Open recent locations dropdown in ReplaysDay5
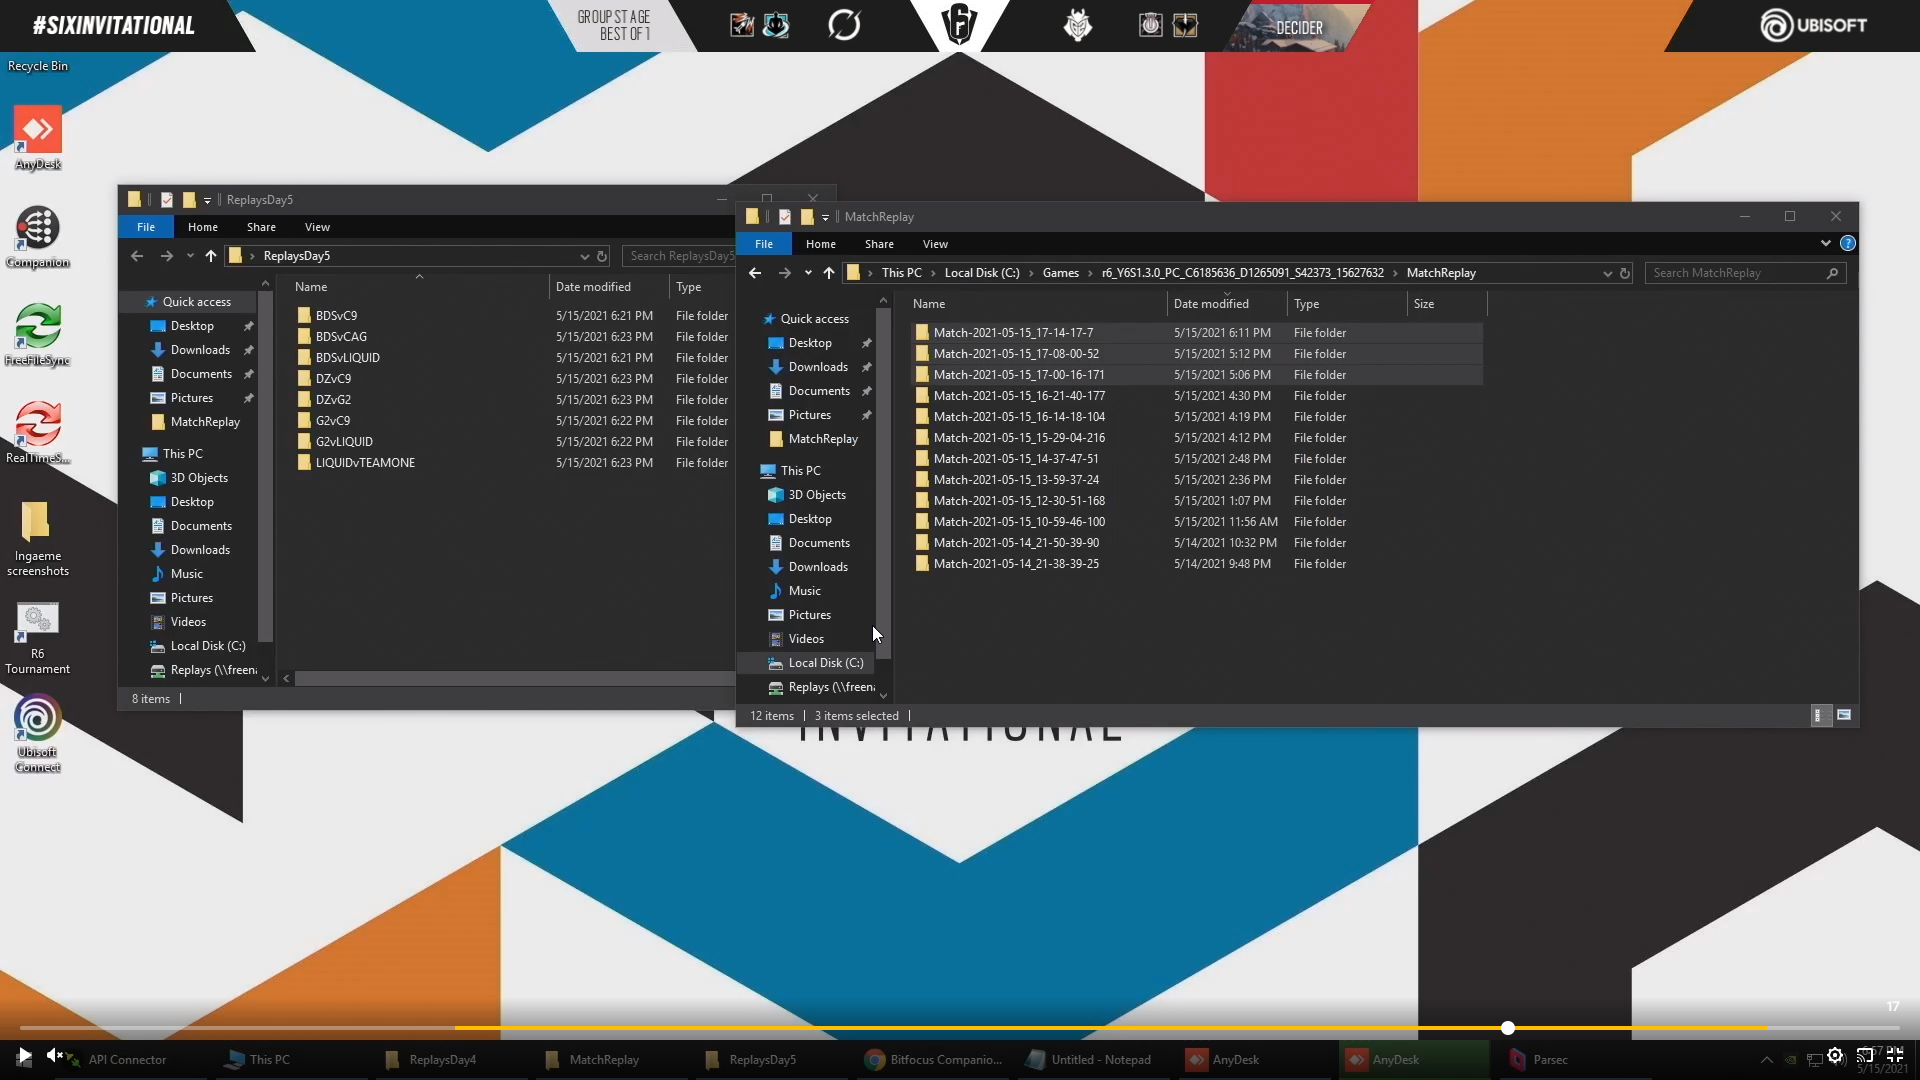The width and height of the screenshot is (1920, 1080). pos(190,256)
